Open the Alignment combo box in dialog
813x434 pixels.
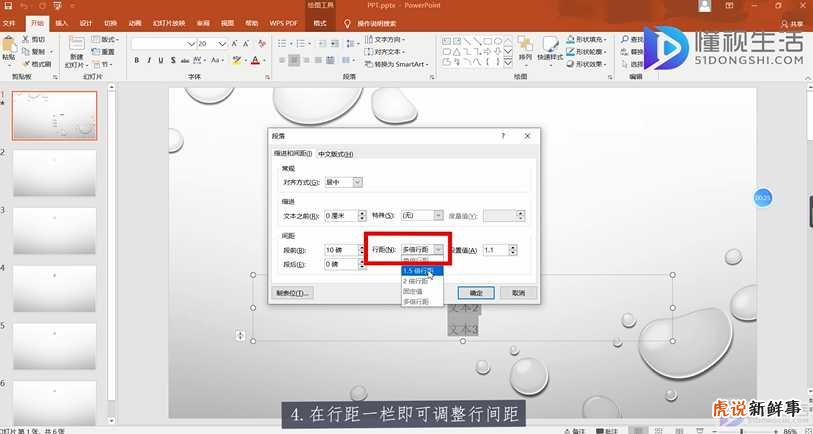tap(343, 182)
